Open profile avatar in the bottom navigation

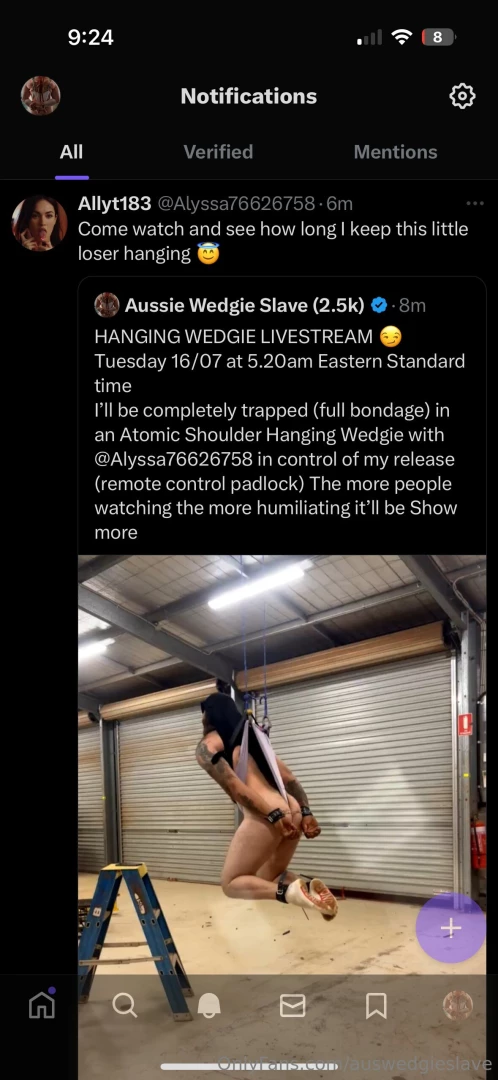pyautogui.click(x=458, y=1006)
